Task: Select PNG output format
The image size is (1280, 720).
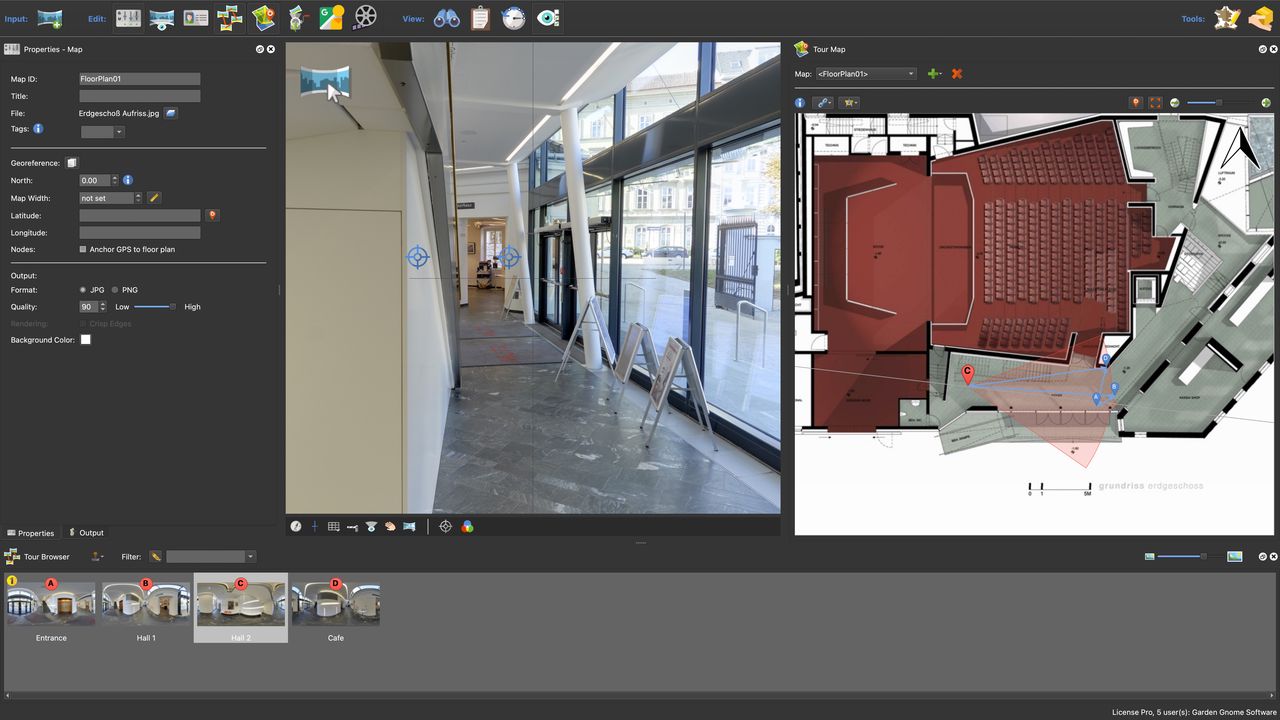Action: pyautogui.click(x=115, y=290)
